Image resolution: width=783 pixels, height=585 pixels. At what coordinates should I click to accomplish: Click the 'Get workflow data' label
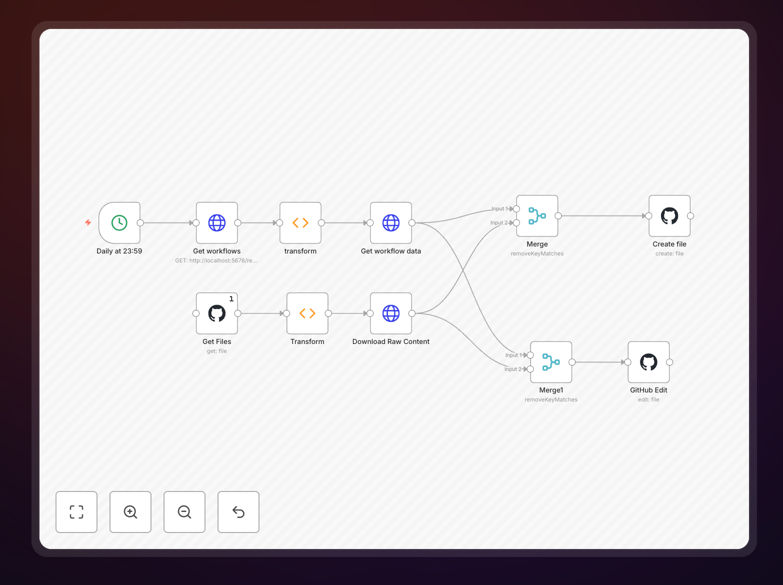(x=391, y=251)
